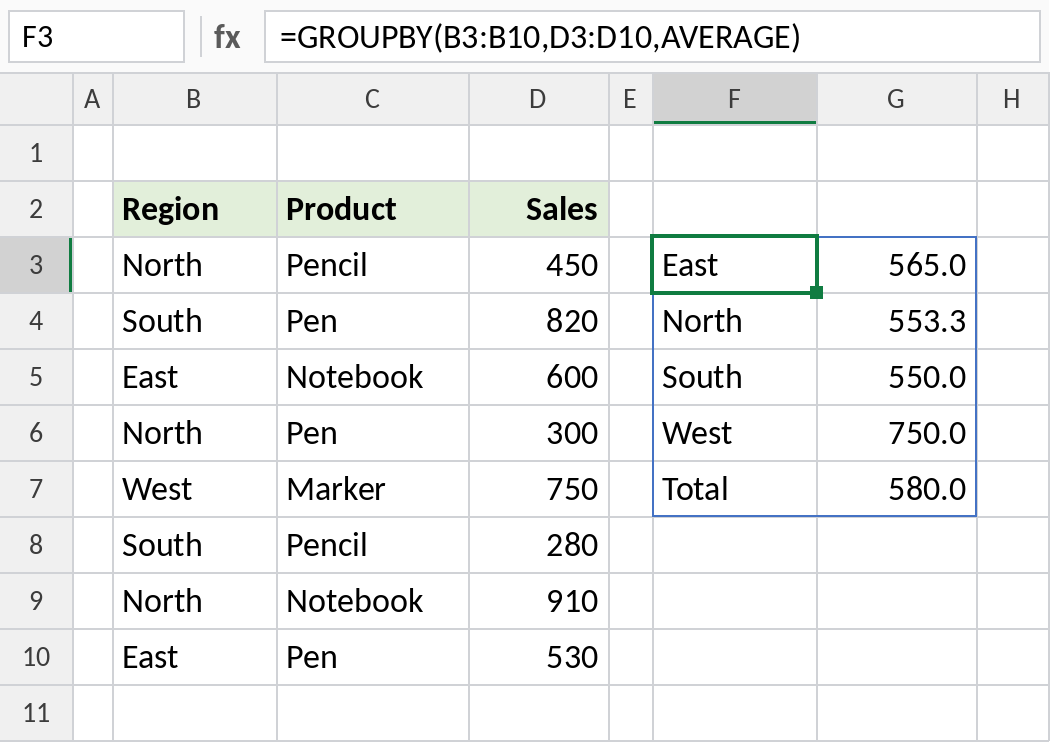Click the cell showing 553.3
This screenshot has height=742, width=1050.
[897, 321]
